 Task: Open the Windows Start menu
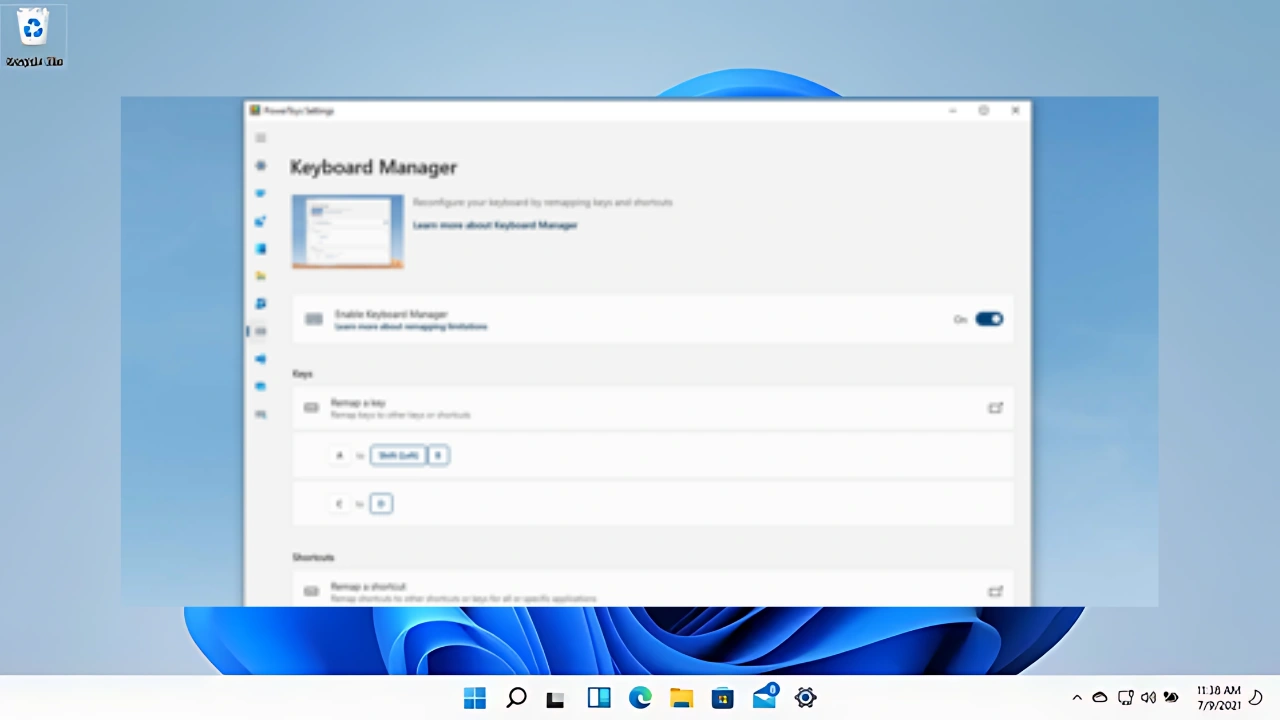tap(474, 698)
